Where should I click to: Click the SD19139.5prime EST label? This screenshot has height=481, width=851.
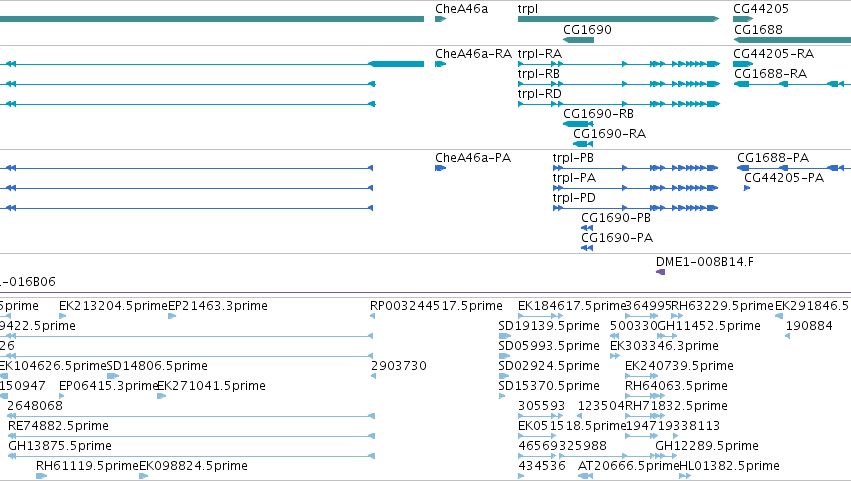point(549,326)
